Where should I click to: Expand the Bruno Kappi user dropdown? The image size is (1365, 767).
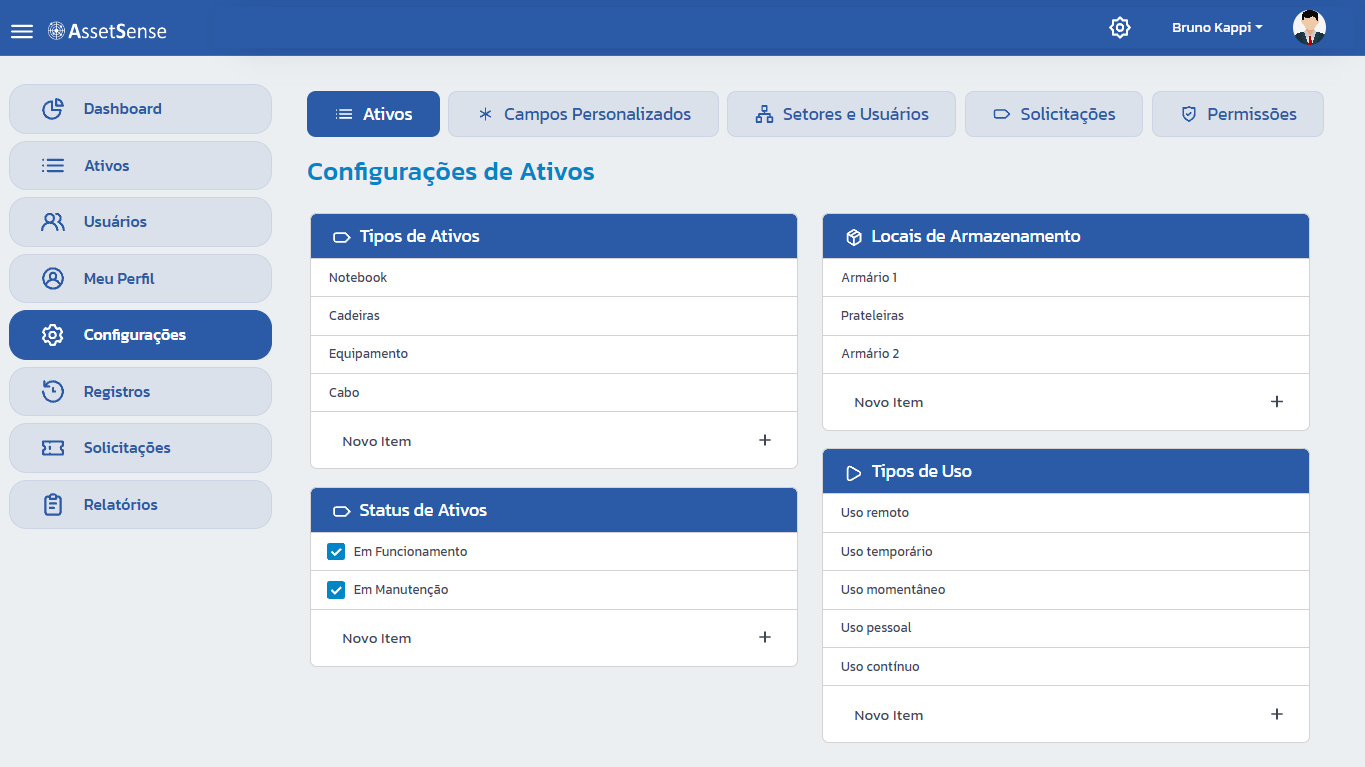tap(1217, 28)
